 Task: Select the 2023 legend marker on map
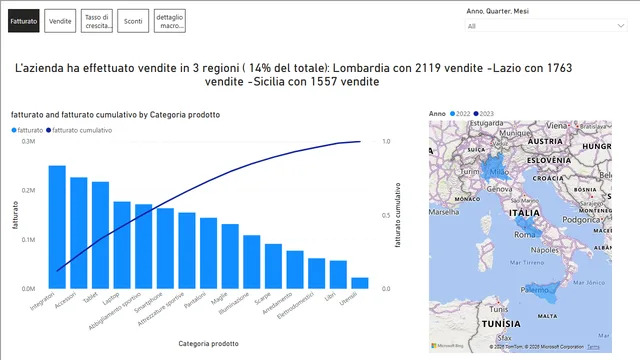(x=476, y=113)
